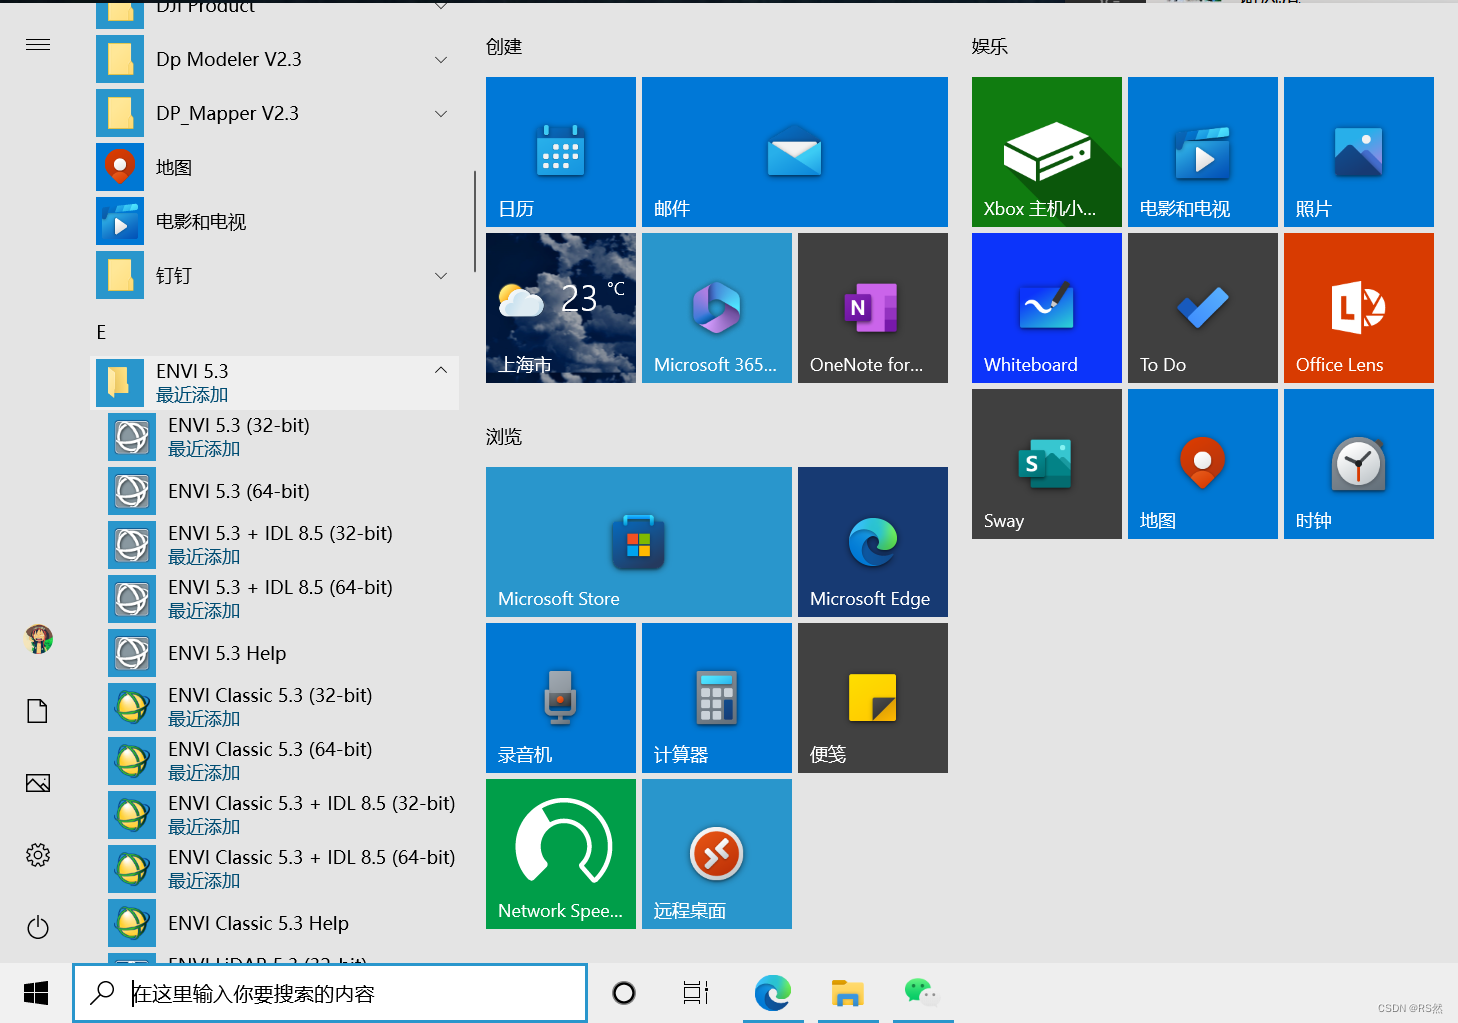This screenshot has width=1458, height=1023.
Task: Open ENVI 5.3 Help
Action: point(281,653)
